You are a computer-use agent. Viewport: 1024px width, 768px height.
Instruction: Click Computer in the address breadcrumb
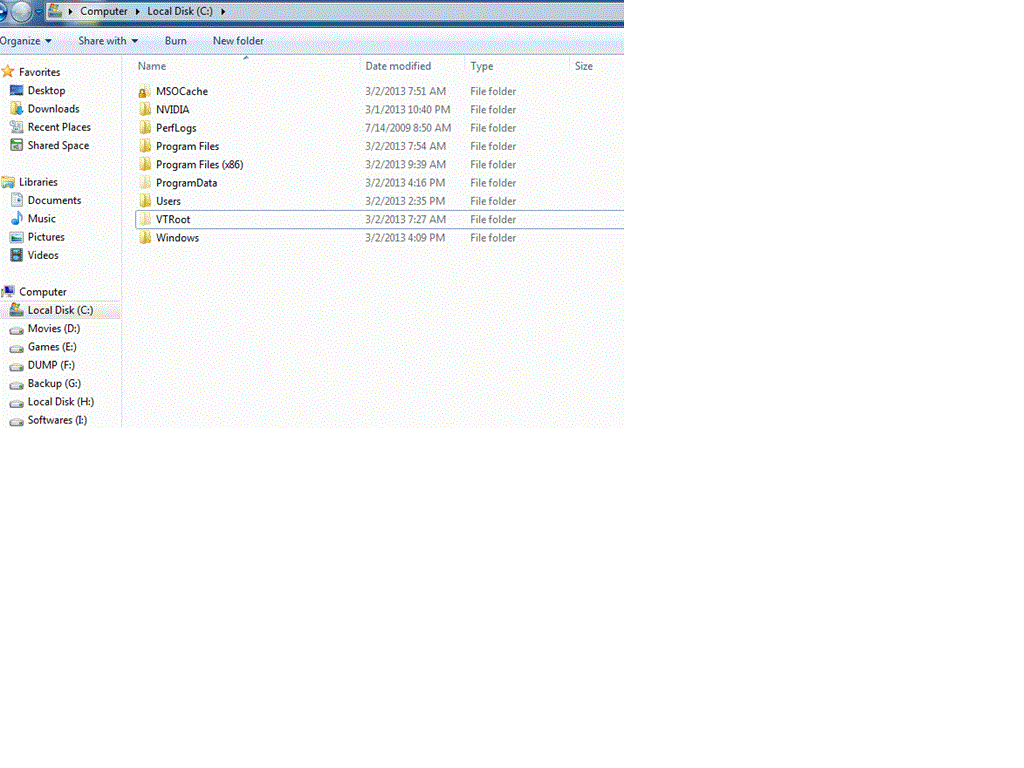(104, 12)
